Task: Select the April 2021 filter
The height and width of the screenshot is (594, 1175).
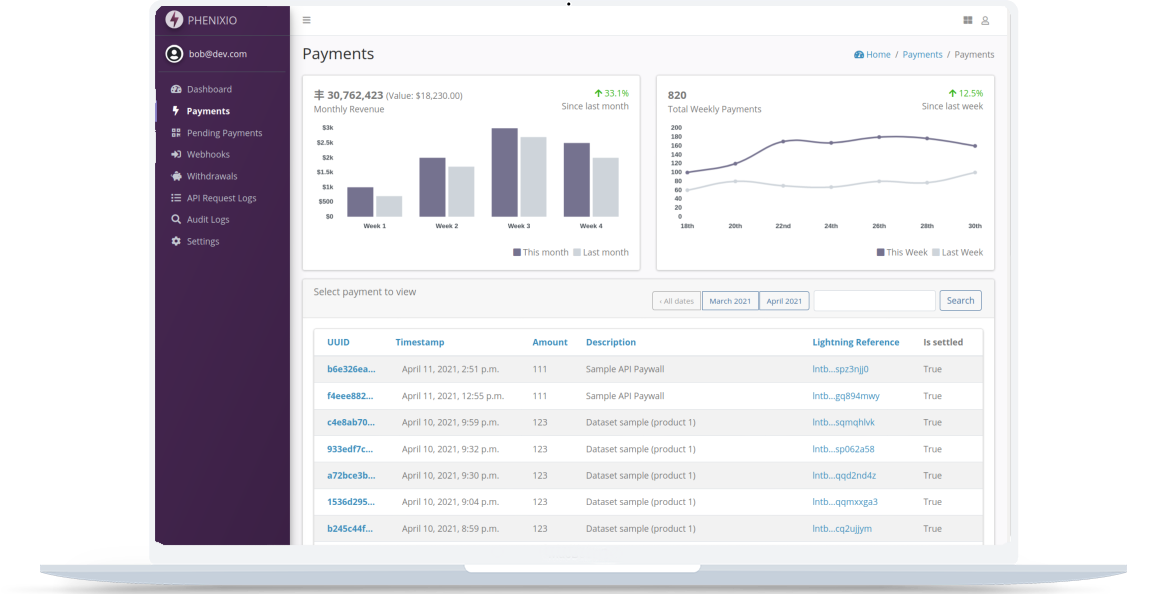Action: coord(784,300)
